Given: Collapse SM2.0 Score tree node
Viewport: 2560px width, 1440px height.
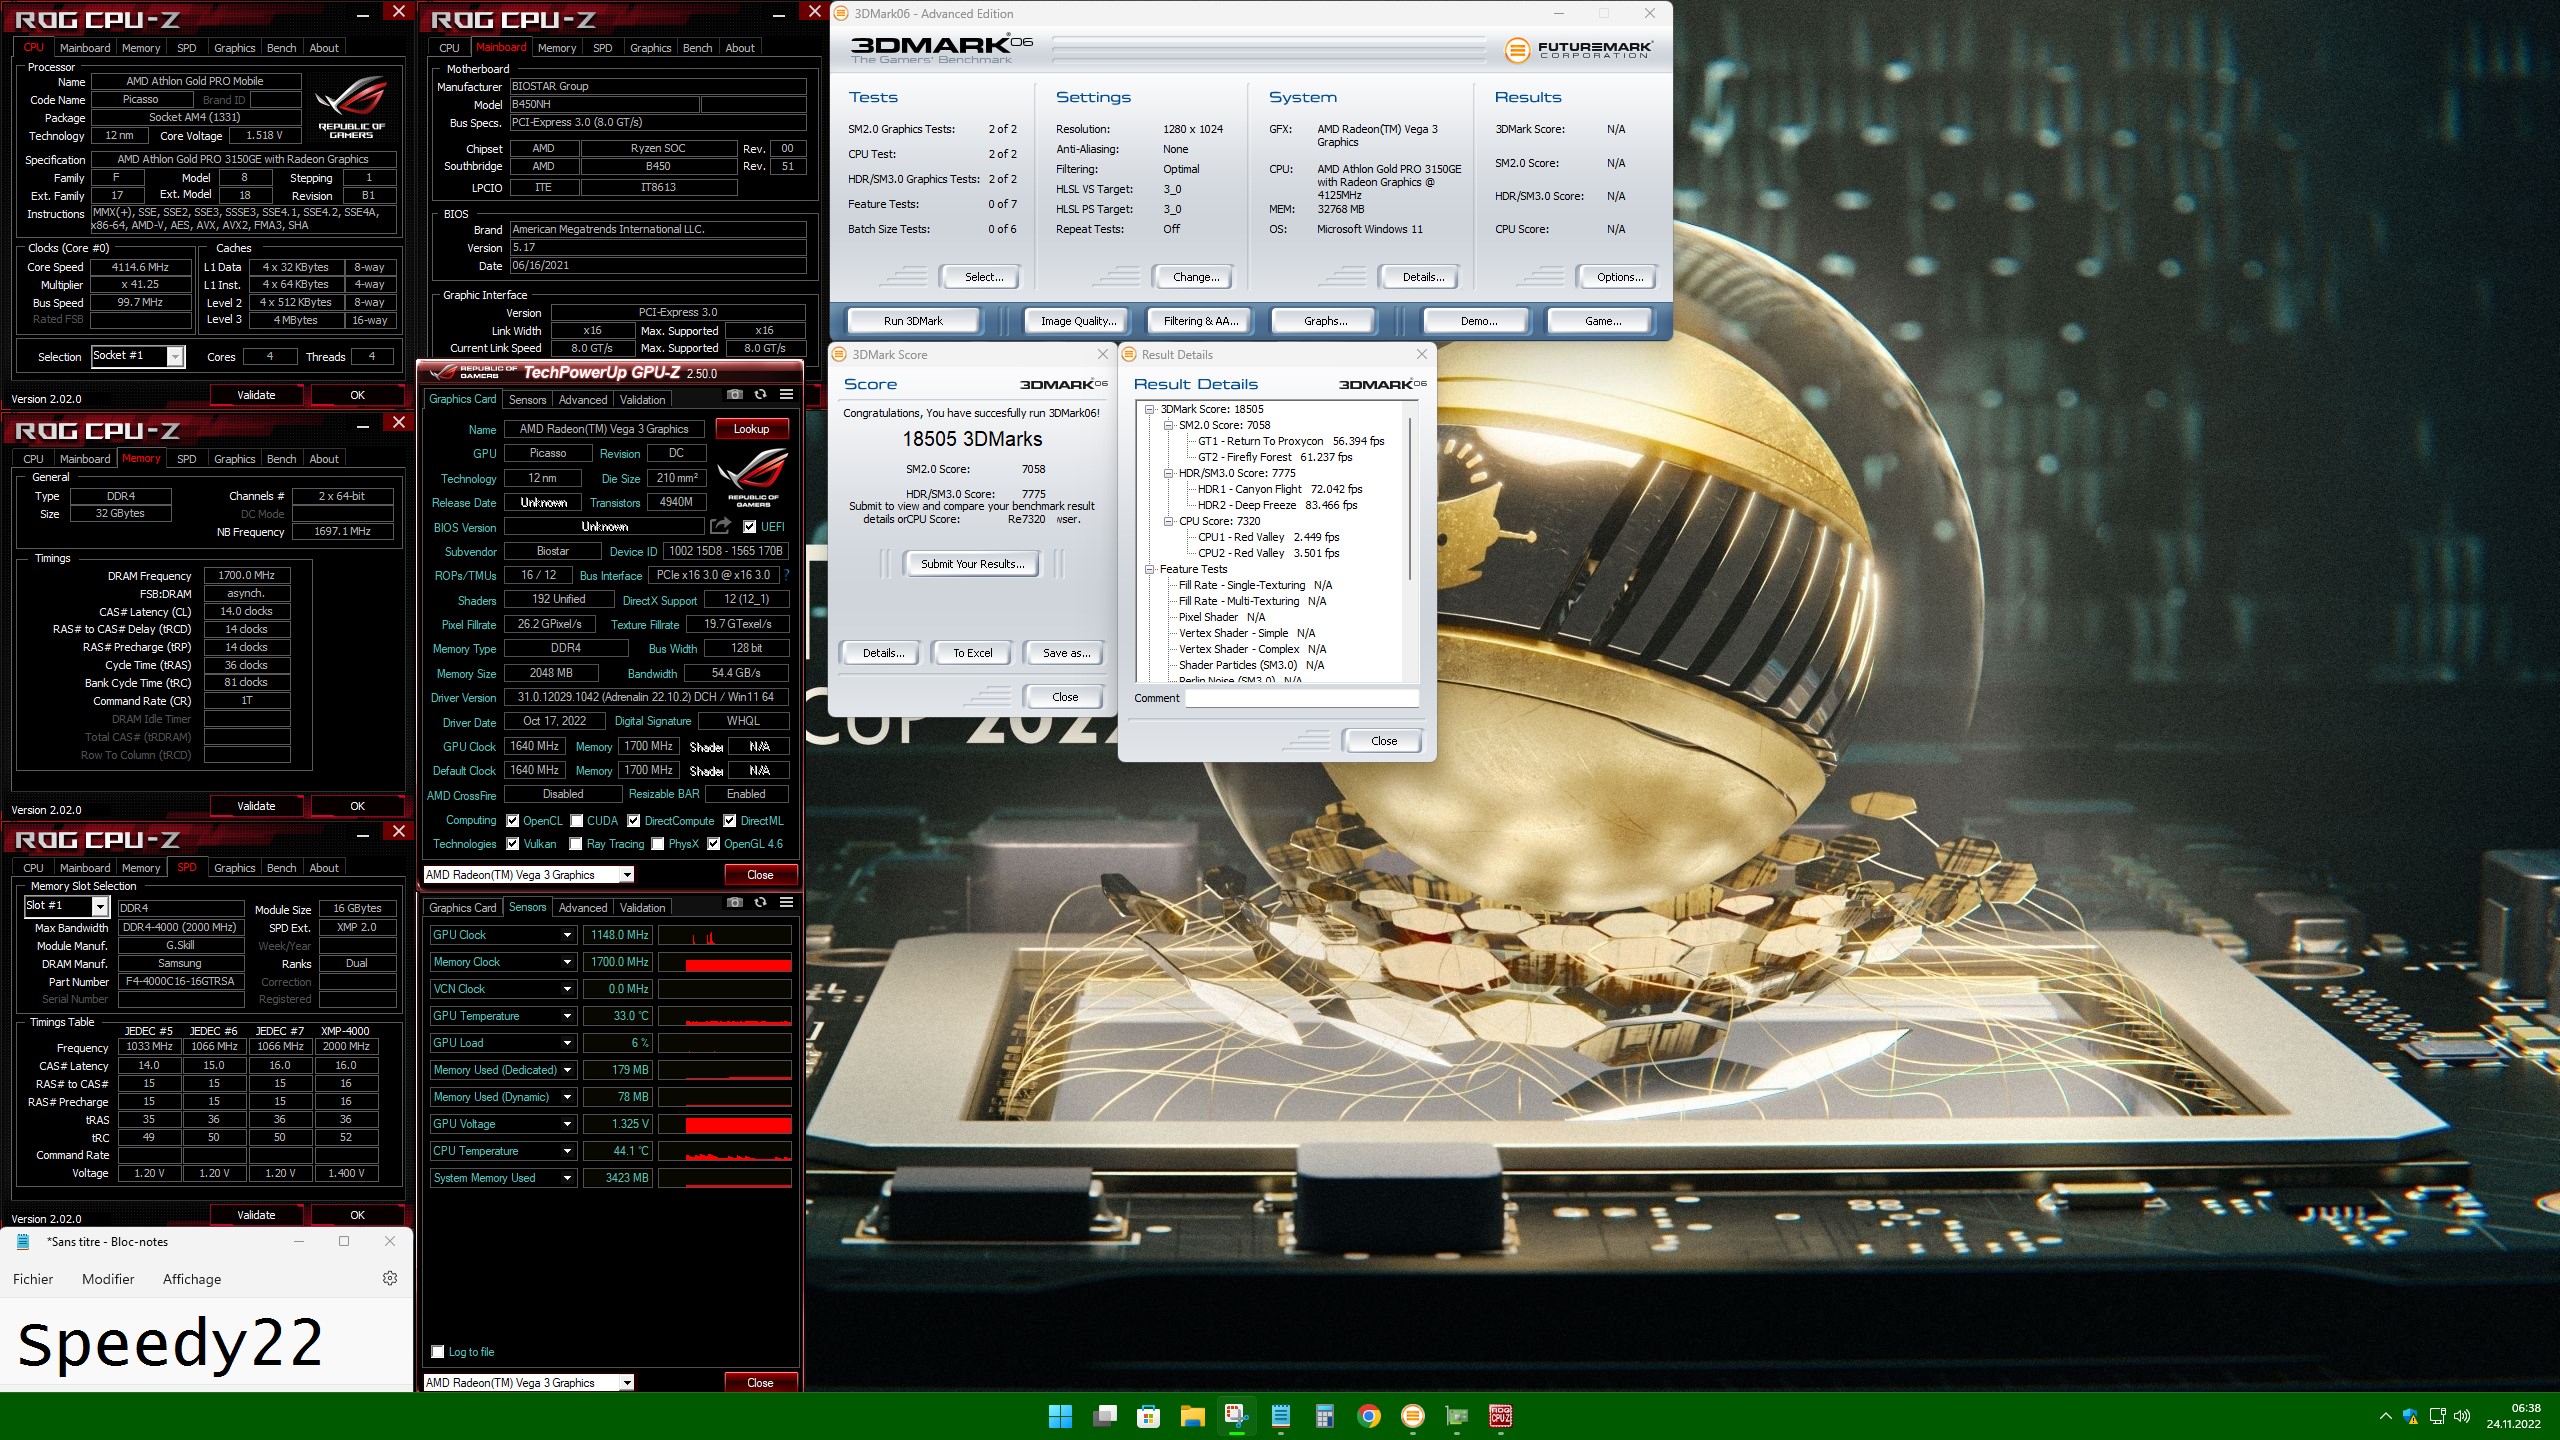Looking at the screenshot, I should point(1168,425).
